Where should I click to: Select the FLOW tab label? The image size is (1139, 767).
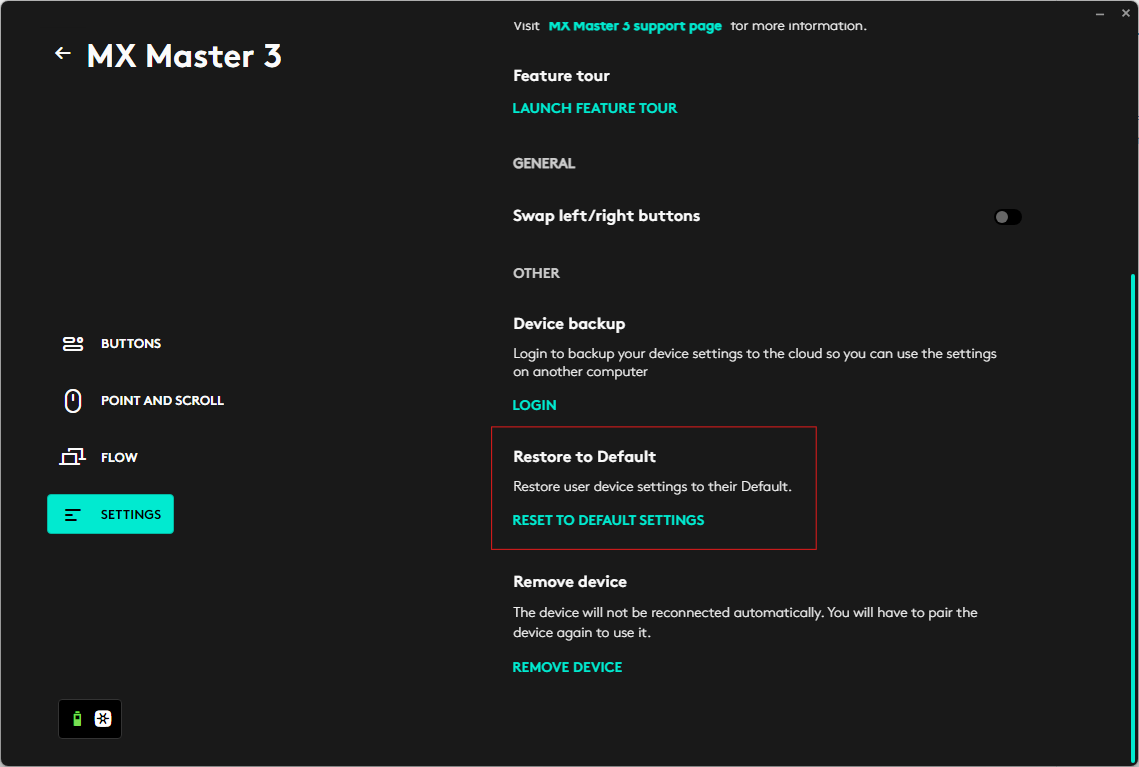[x=119, y=458]
